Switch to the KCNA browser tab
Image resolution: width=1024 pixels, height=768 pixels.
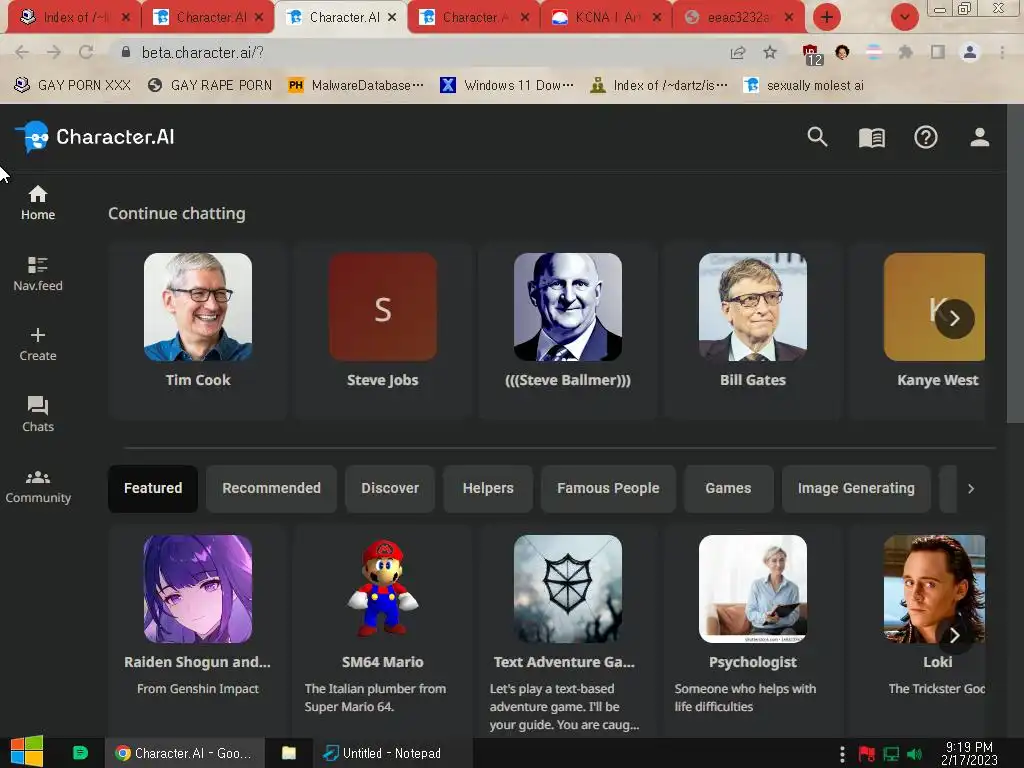pyautogui.click(x=605, y=18)
